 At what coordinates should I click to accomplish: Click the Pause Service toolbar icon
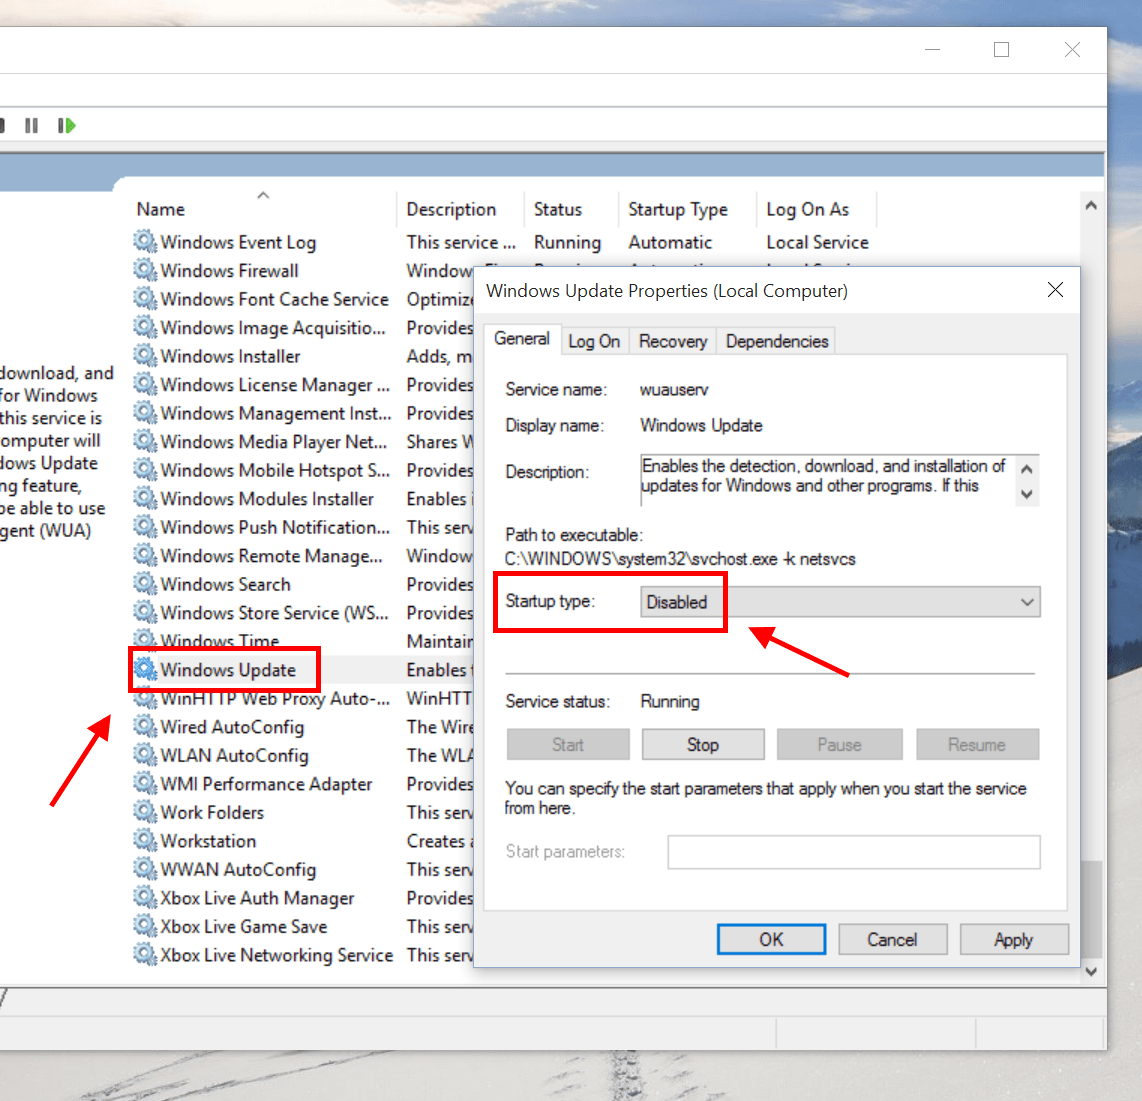pos(31,126)
